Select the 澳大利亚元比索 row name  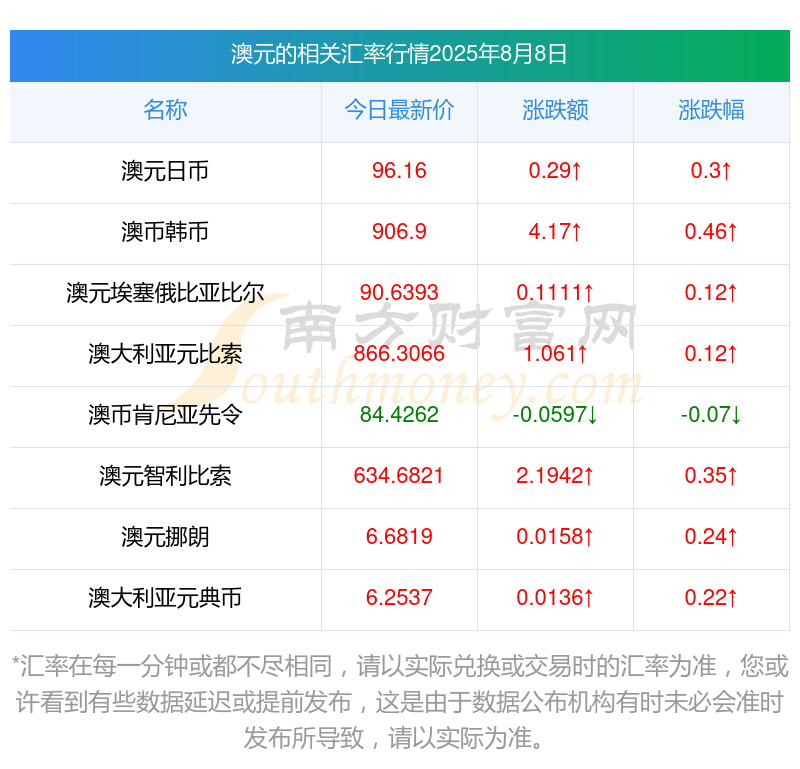[x=165, y=354]
